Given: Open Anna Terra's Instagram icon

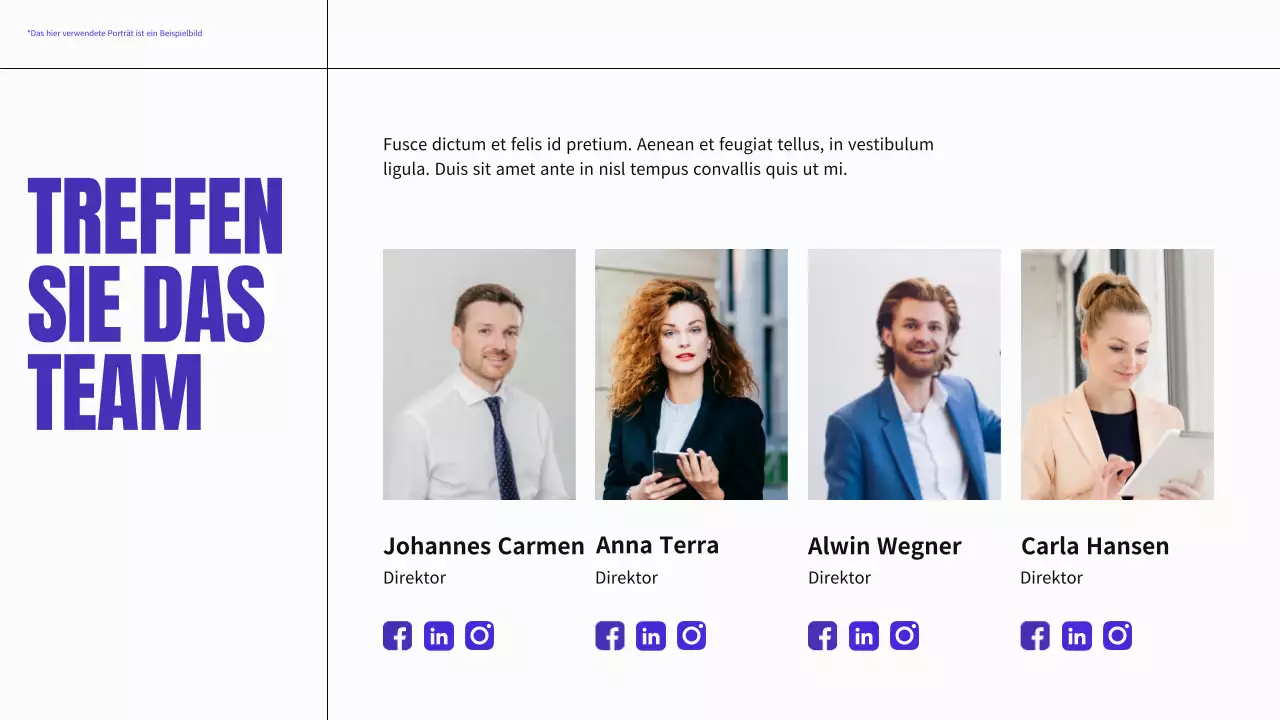Looking at the screenshot, I should (691, 636).
